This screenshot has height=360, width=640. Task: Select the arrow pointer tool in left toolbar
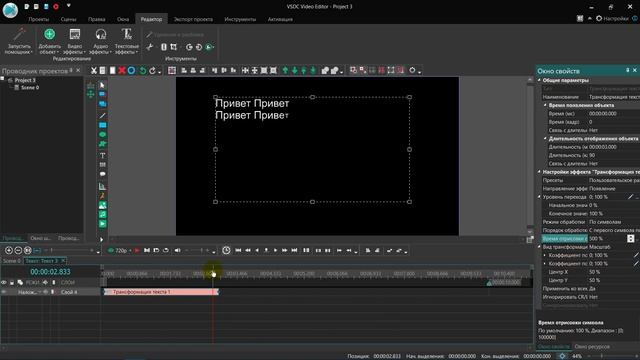[x=102, y=85]
